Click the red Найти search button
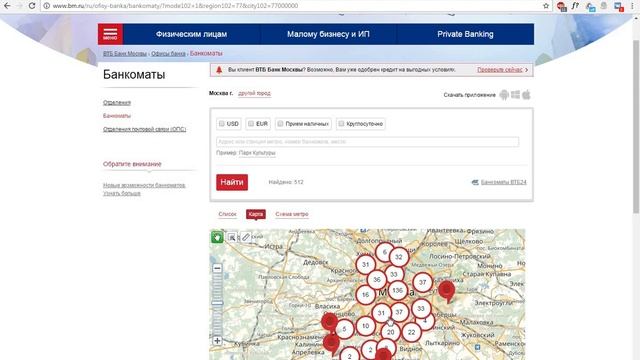This screenshot has height=360, width=640. 232,182
